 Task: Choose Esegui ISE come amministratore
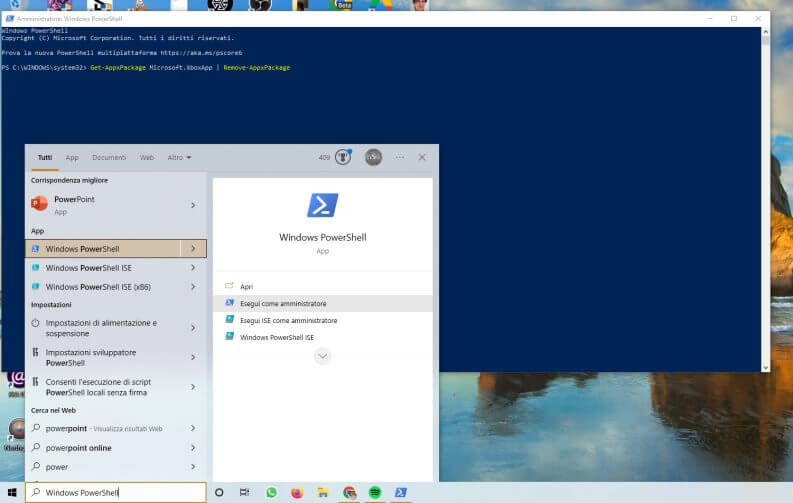tap(323, 321)
